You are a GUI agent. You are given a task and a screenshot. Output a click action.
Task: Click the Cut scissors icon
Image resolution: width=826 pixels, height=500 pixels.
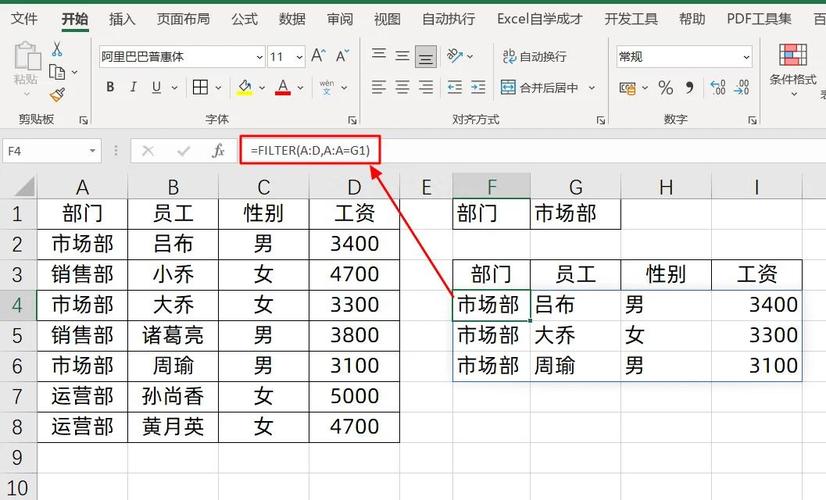(x=56, y=50)
